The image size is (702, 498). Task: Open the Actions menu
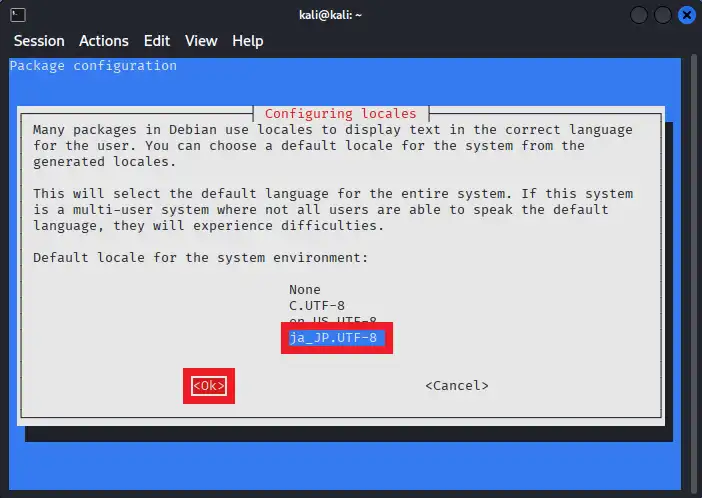click(x=104, y=41)
